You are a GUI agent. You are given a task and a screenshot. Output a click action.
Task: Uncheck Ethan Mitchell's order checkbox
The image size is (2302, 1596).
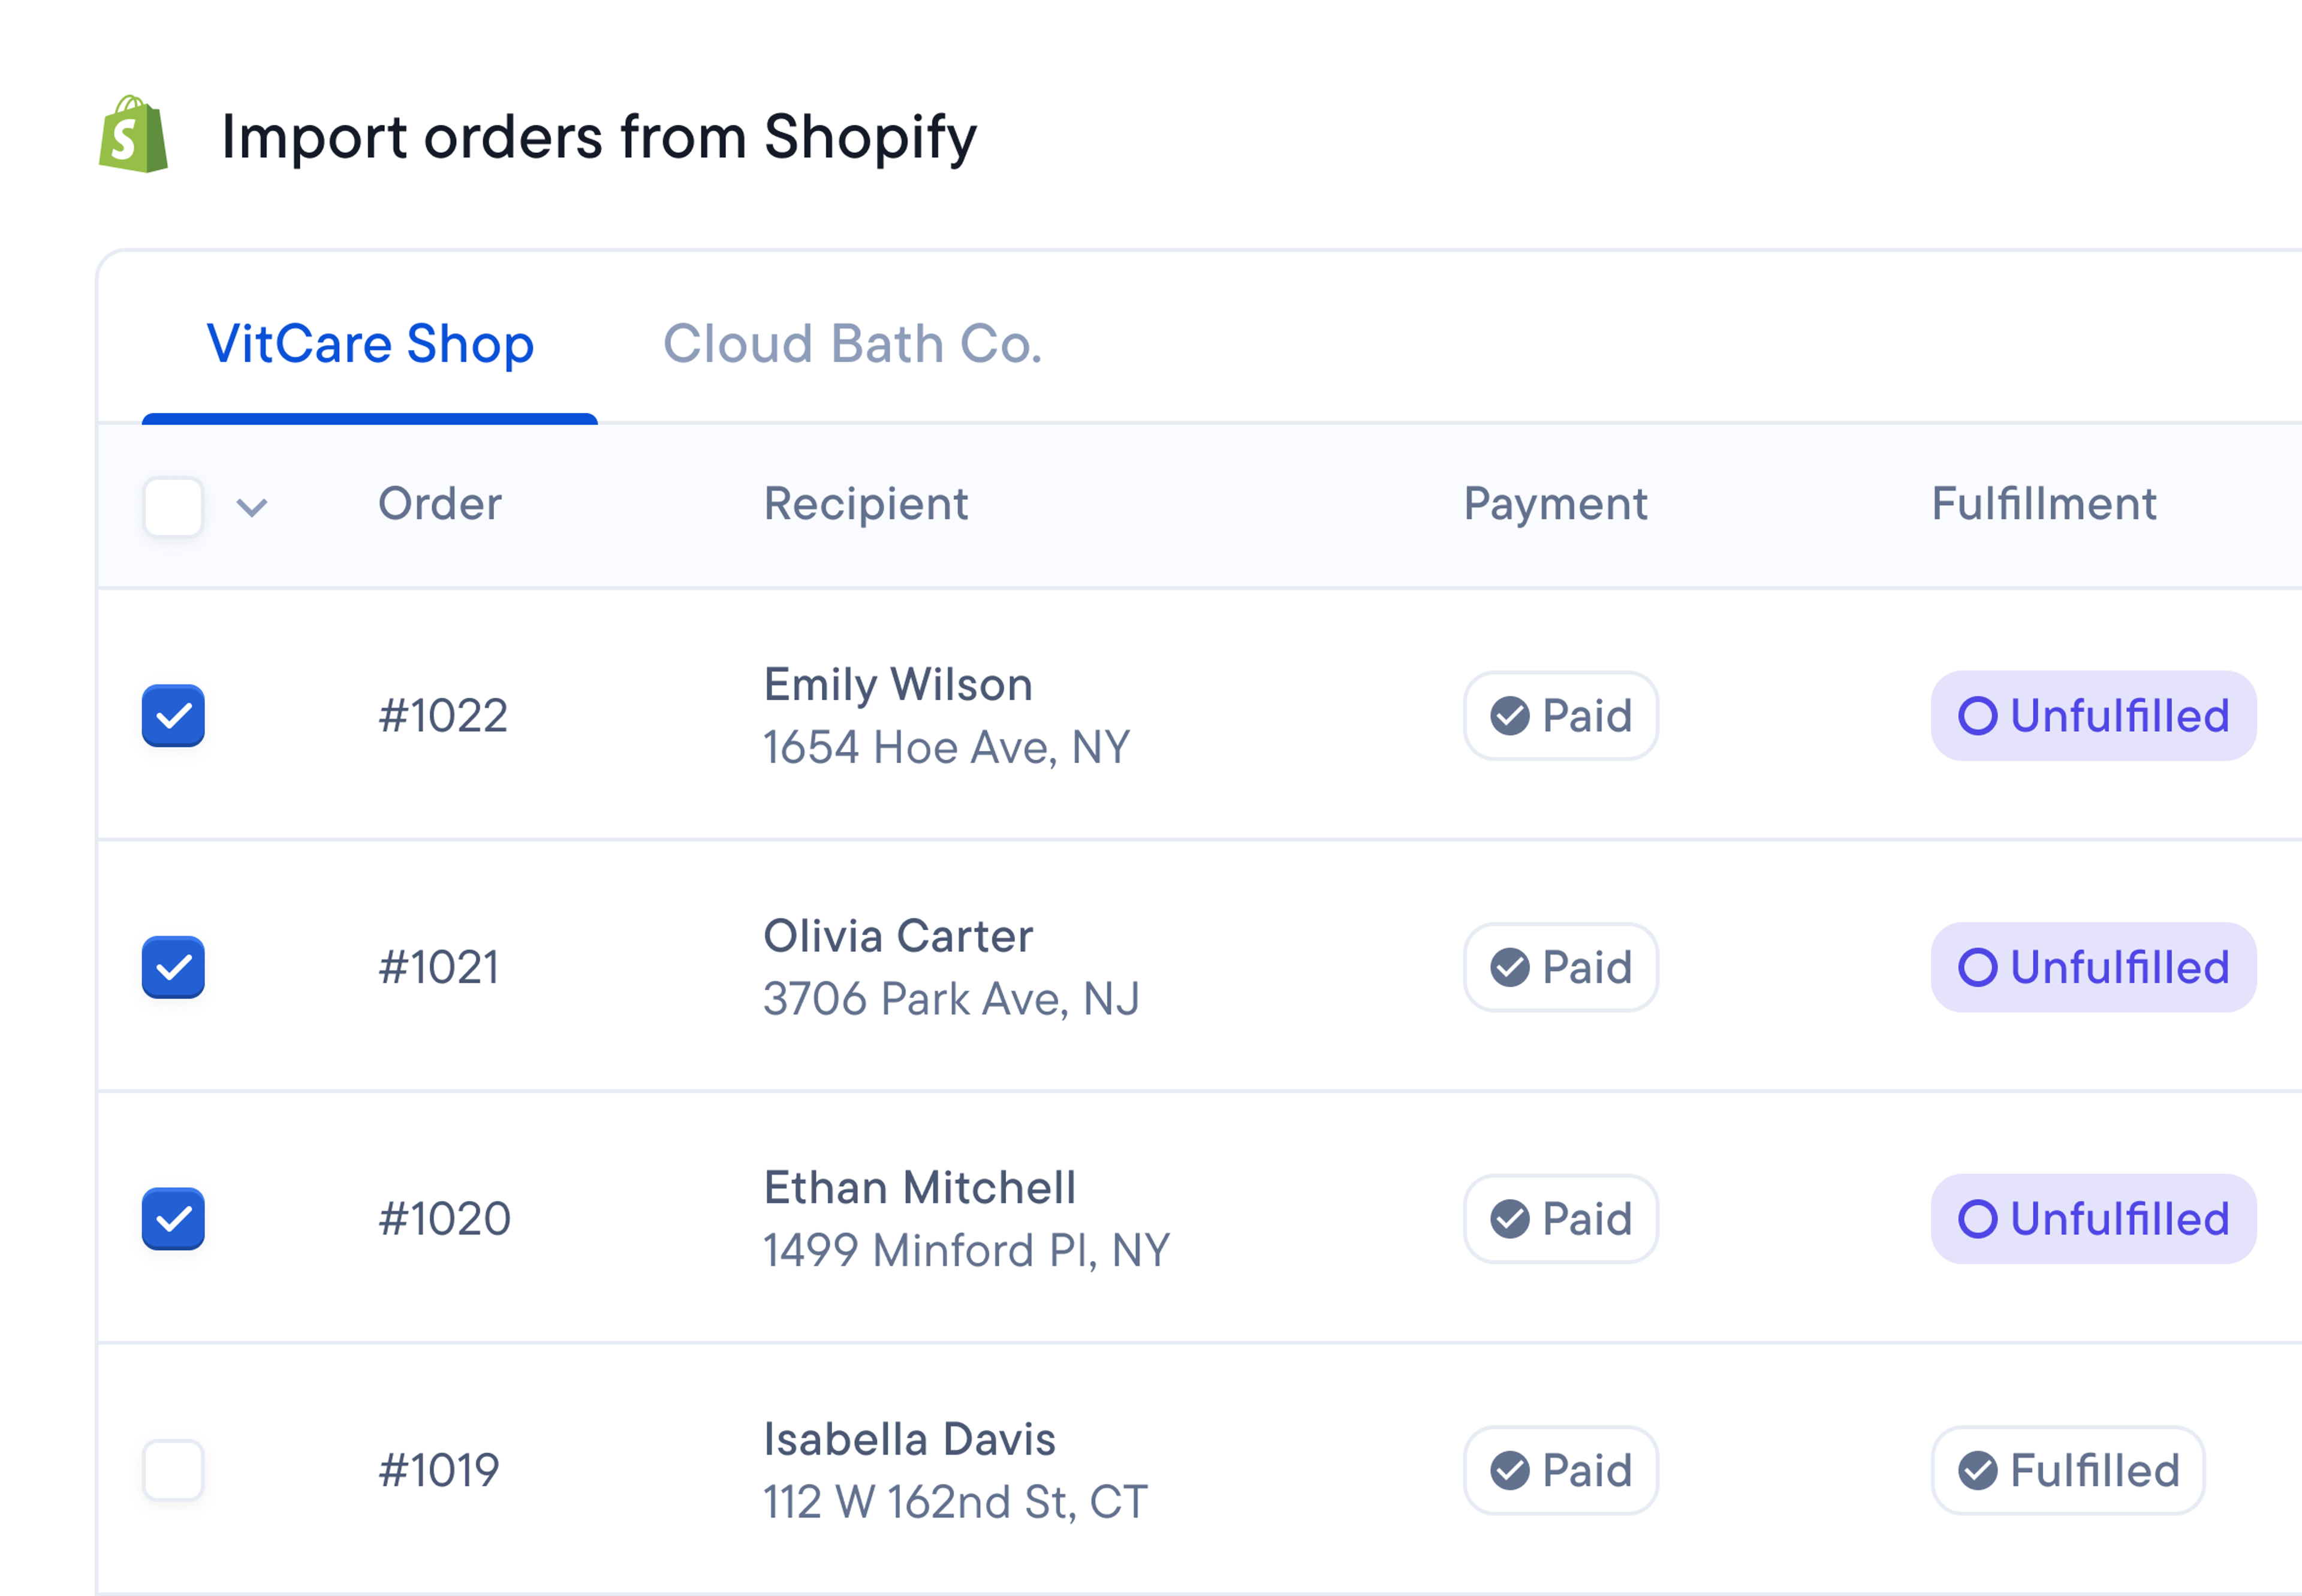[172, 1219]
